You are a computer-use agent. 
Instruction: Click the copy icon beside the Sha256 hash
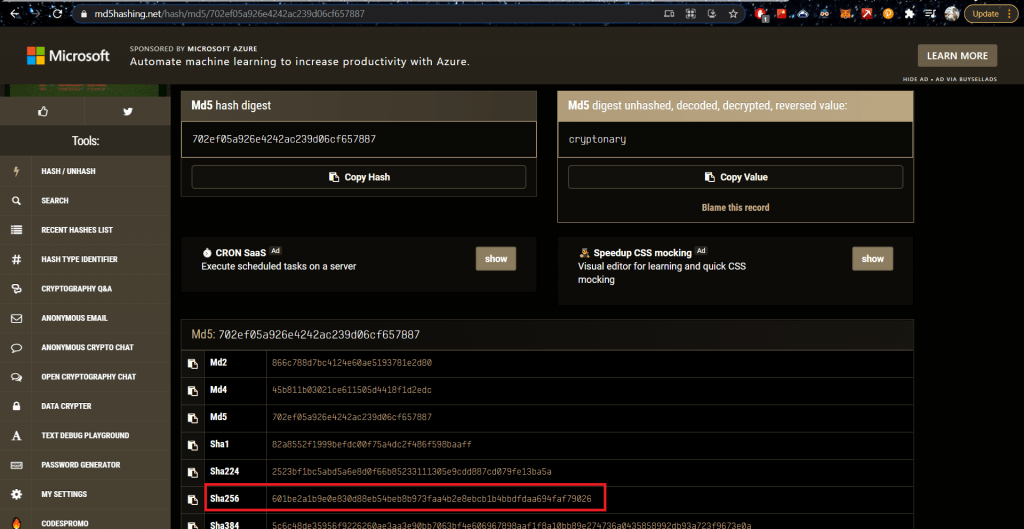(x=193, y=498)
